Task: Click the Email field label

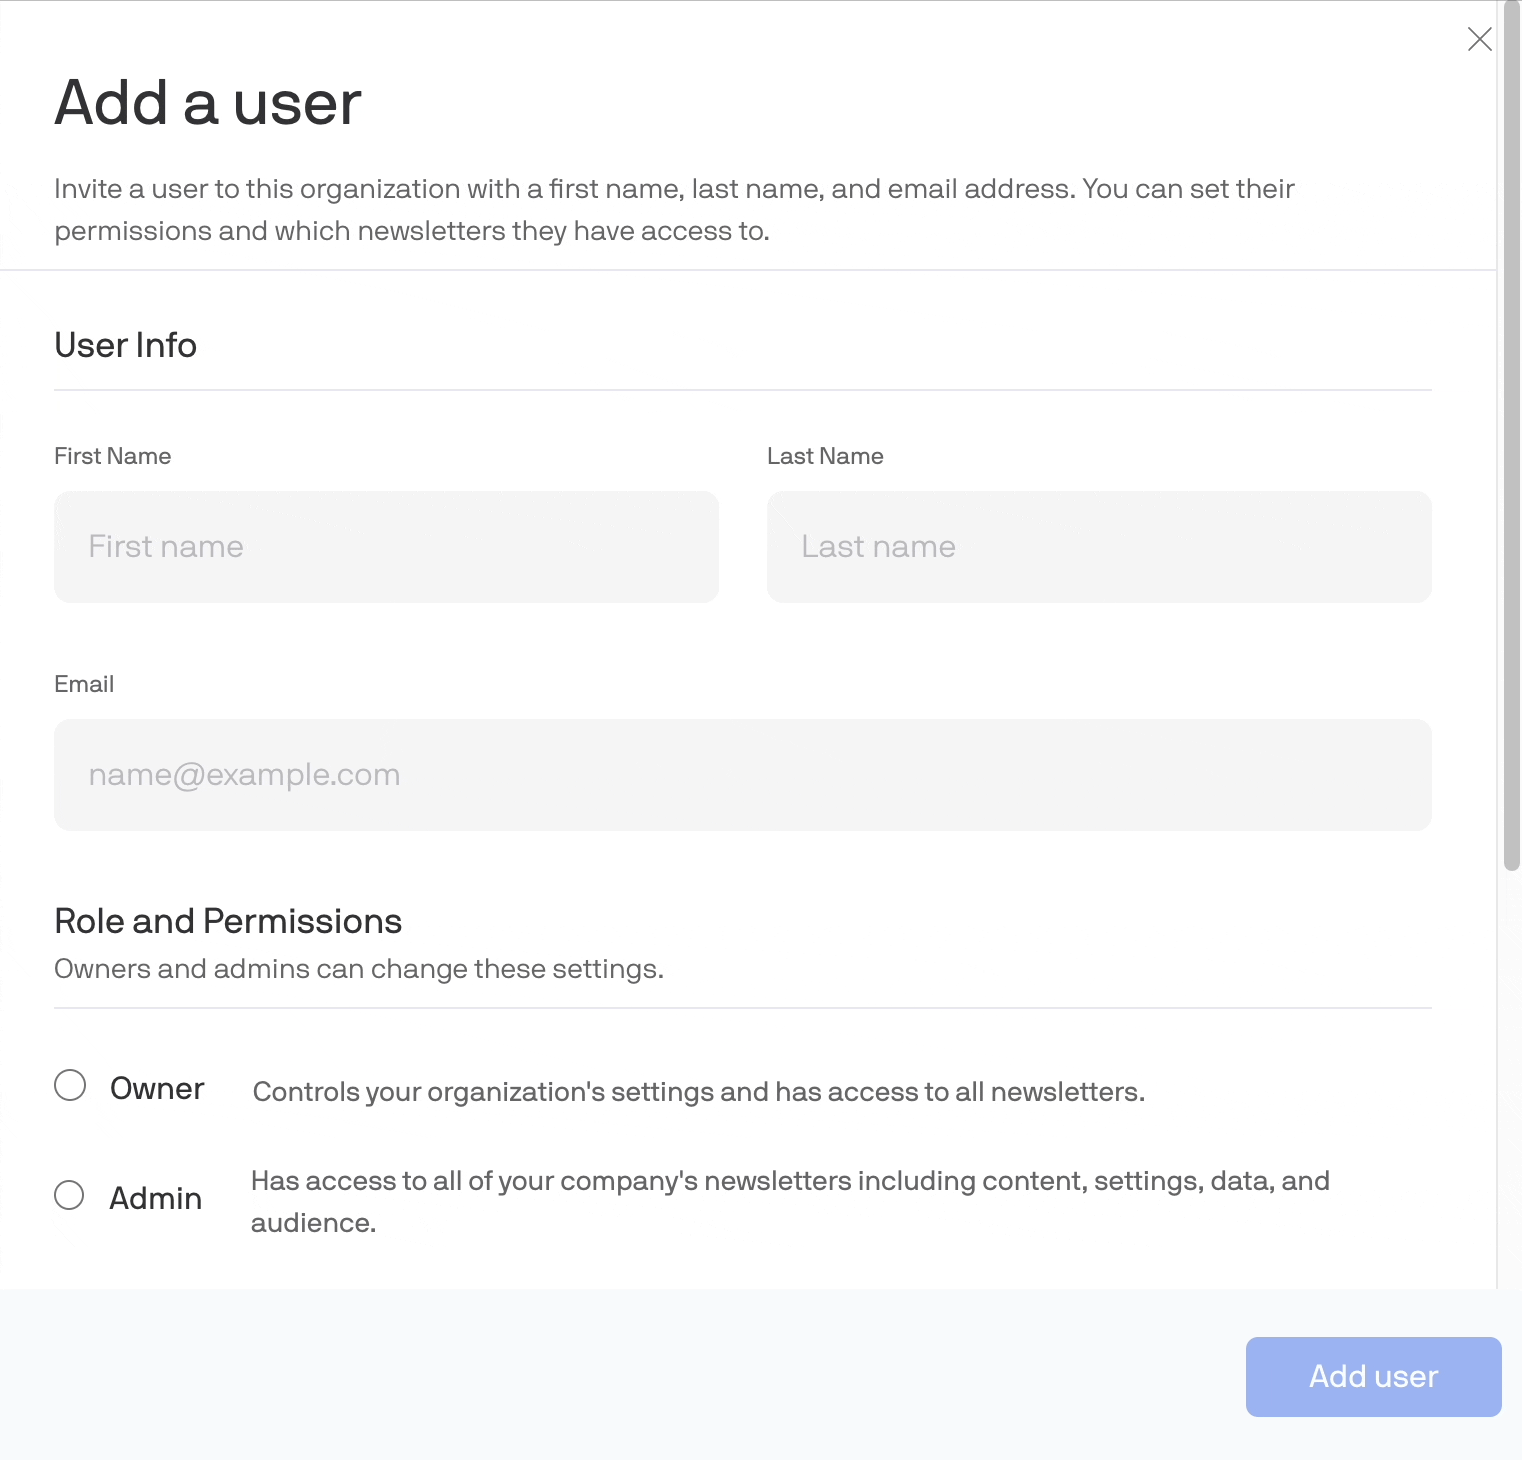Action: pyautogui.click(x=84, y=684)
